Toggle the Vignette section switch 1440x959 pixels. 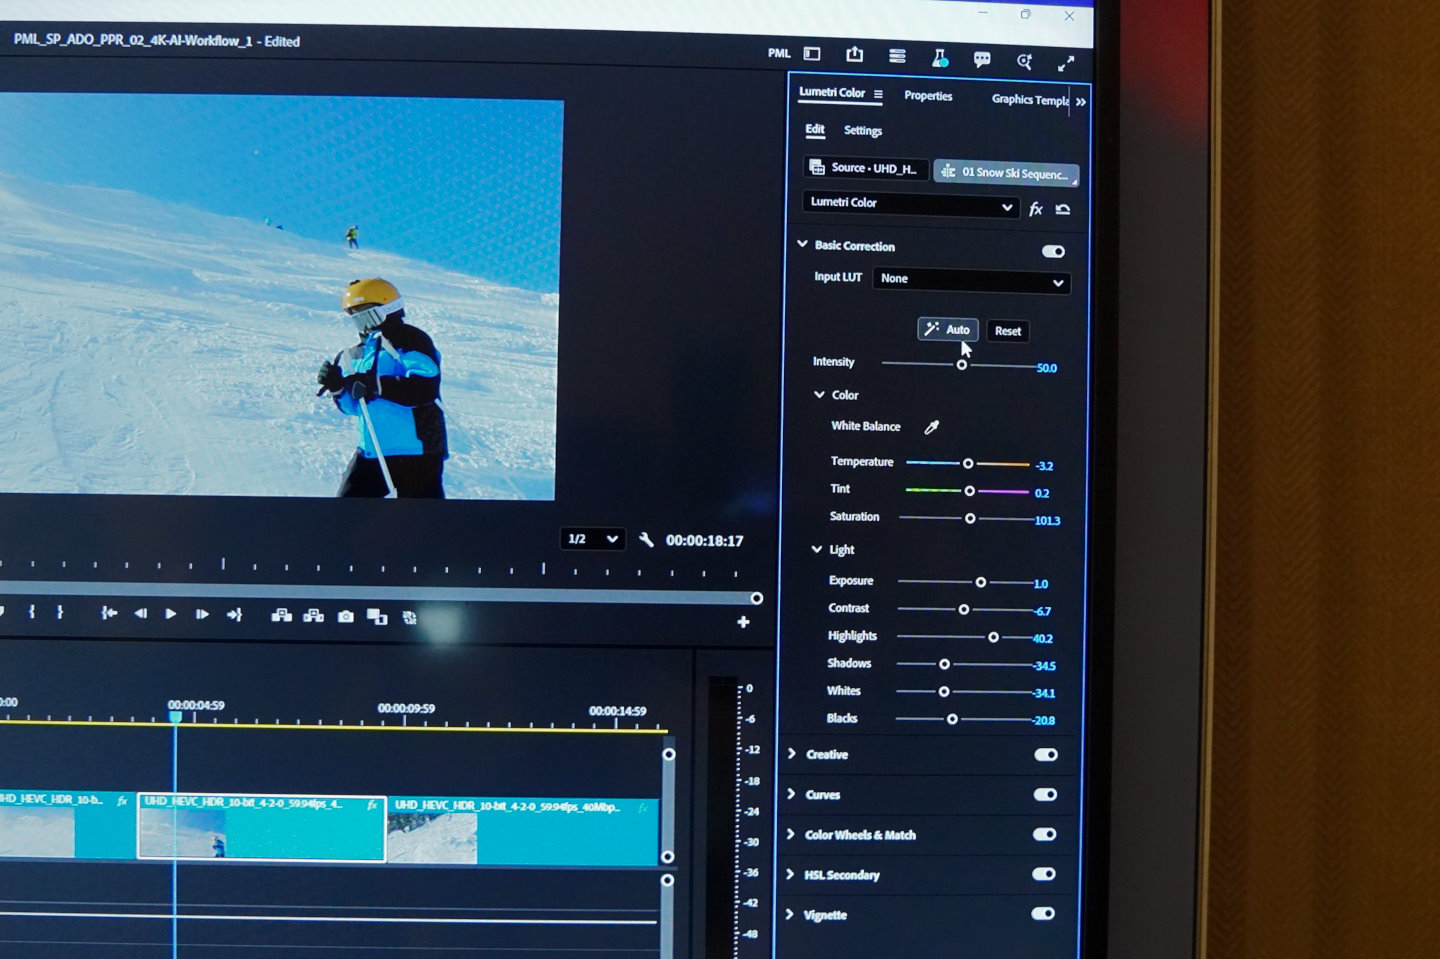(x=1042, y=913)
